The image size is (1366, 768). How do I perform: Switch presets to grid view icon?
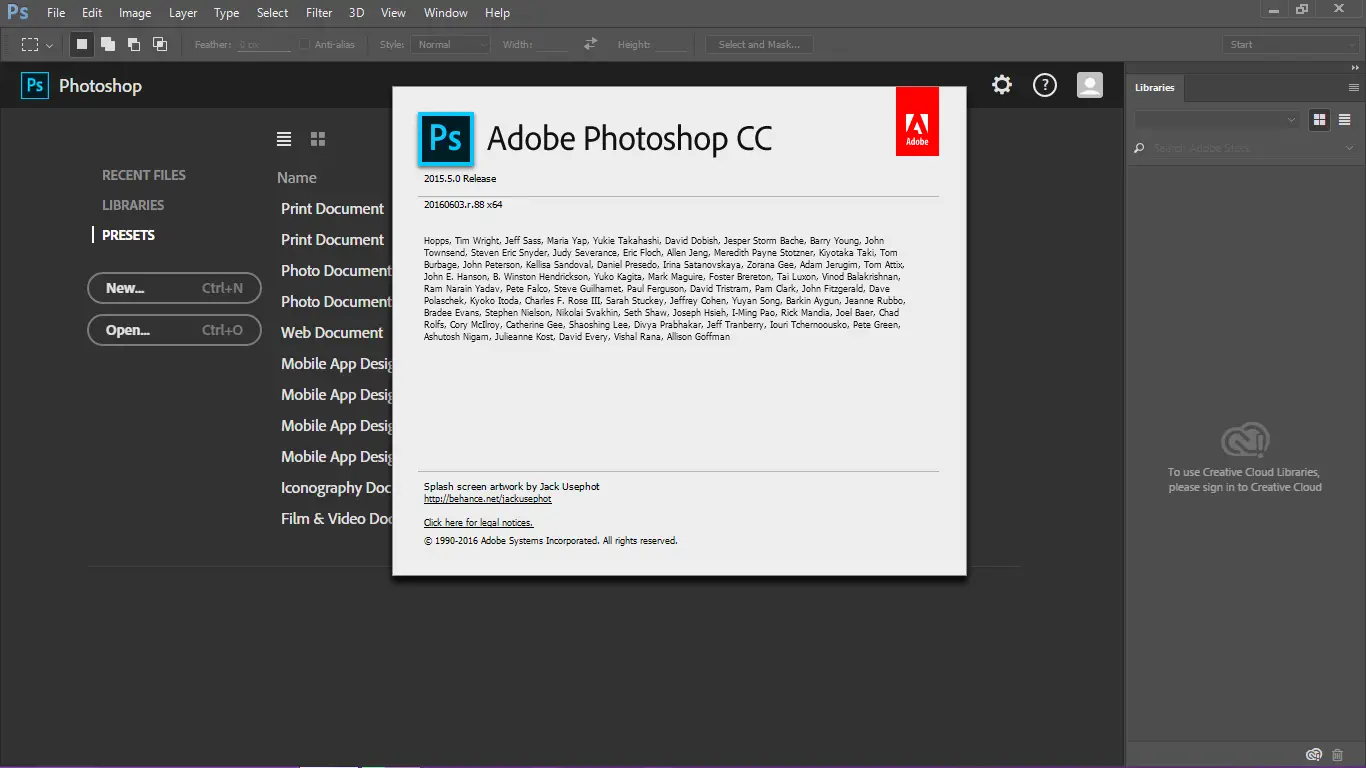(318, 139)
